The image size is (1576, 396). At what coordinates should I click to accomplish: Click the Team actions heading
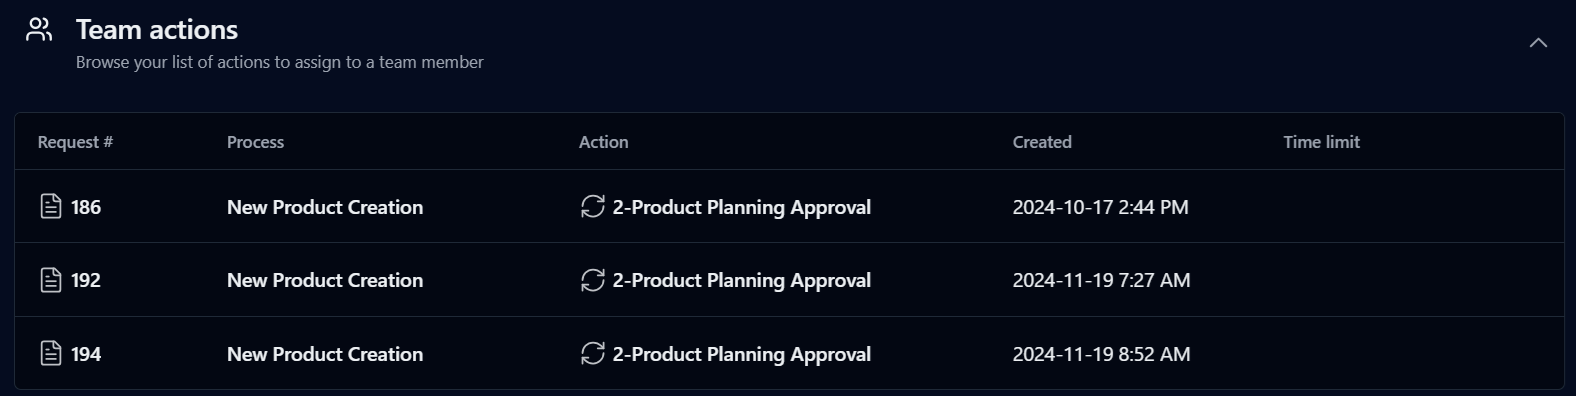pos(157,30)
